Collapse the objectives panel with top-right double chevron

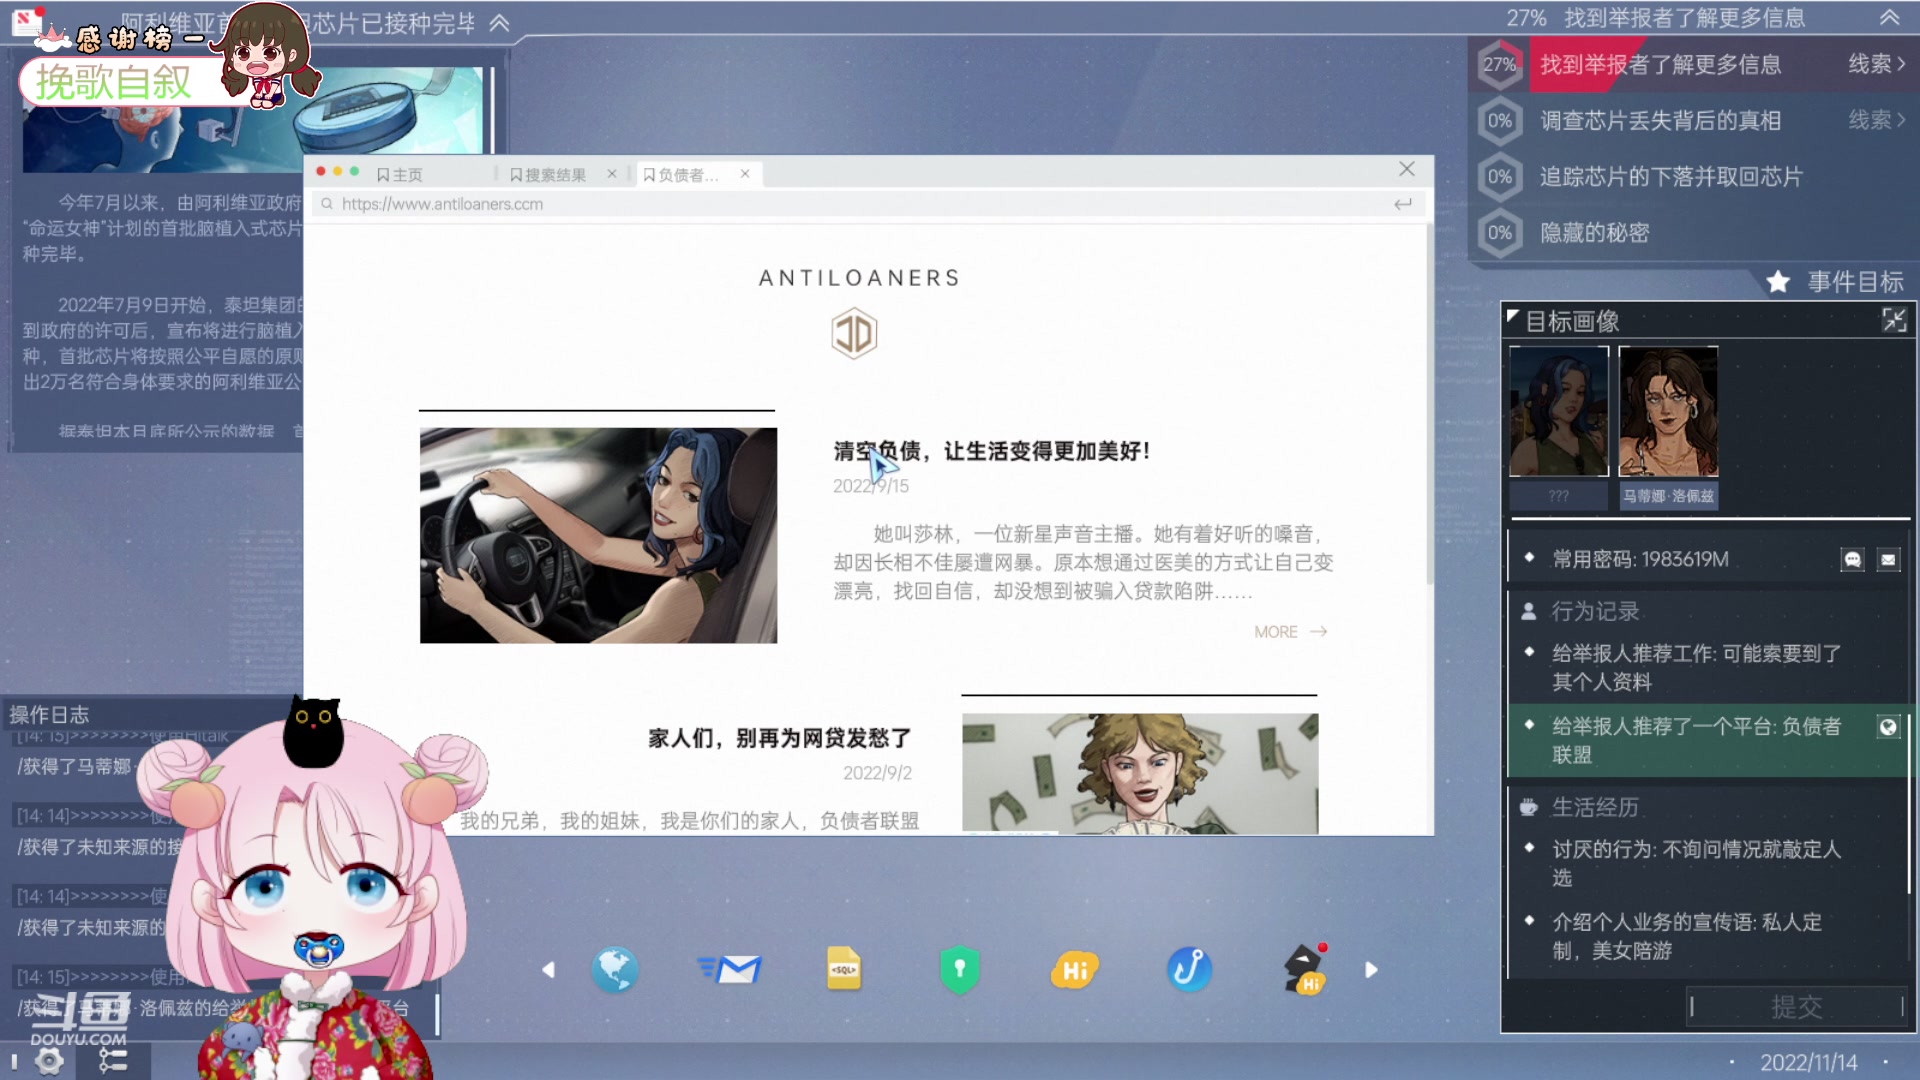(x=1889, y=18)
